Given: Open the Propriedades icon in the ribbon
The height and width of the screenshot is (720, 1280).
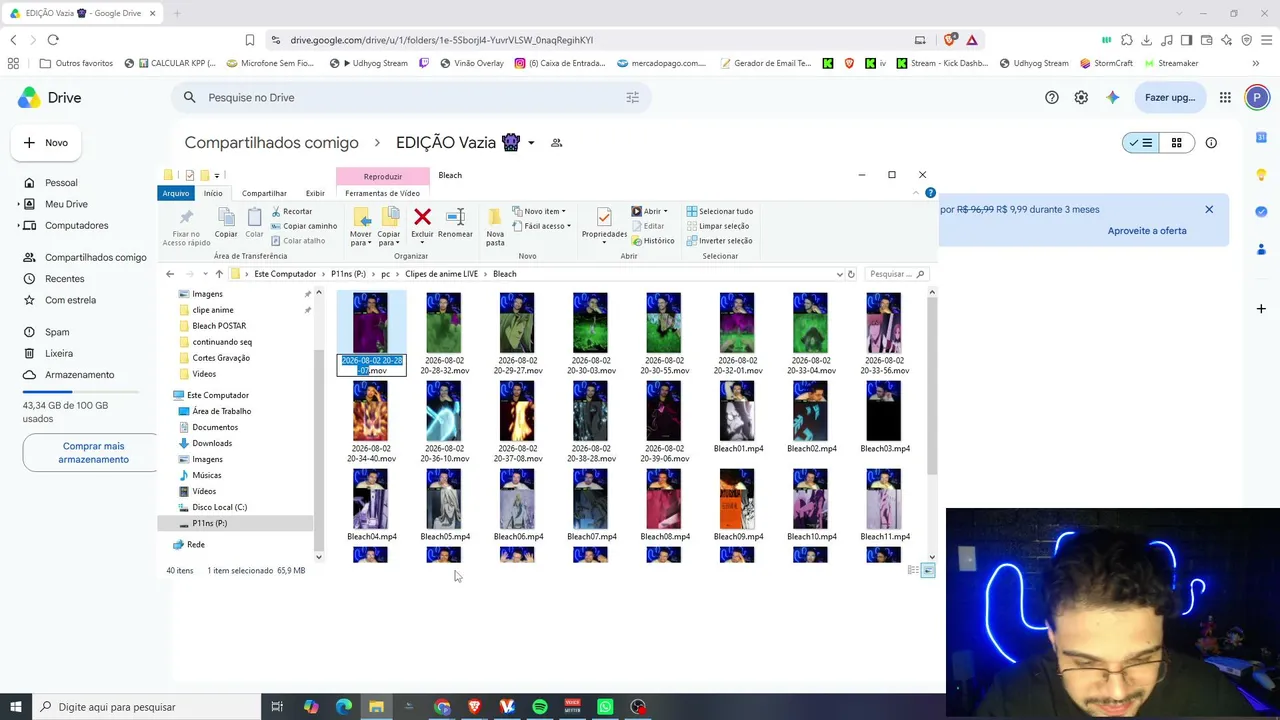Looking at the screenshot, I should 604,218.
